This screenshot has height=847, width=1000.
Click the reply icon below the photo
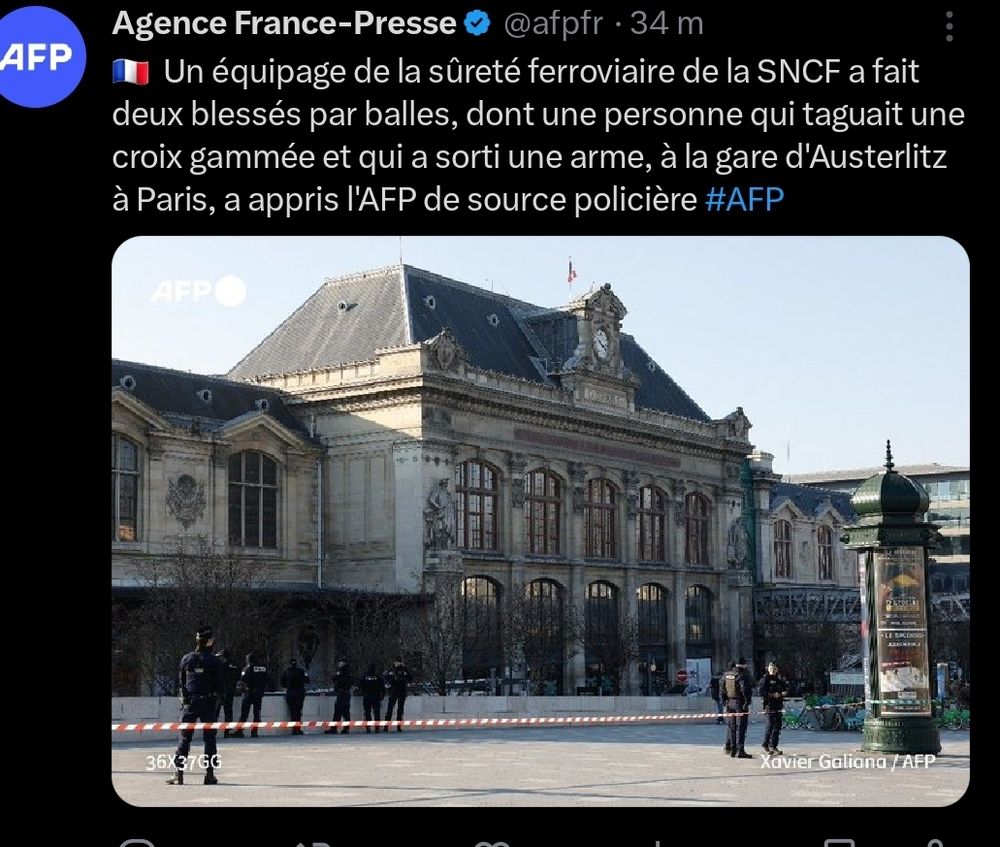tap(136, 843)
